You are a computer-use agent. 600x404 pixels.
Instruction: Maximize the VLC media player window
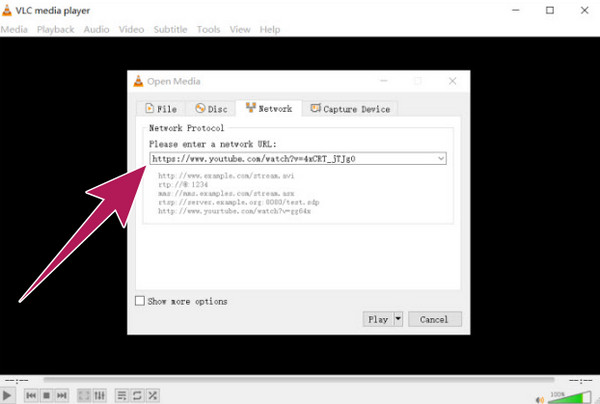click(550, 10)
